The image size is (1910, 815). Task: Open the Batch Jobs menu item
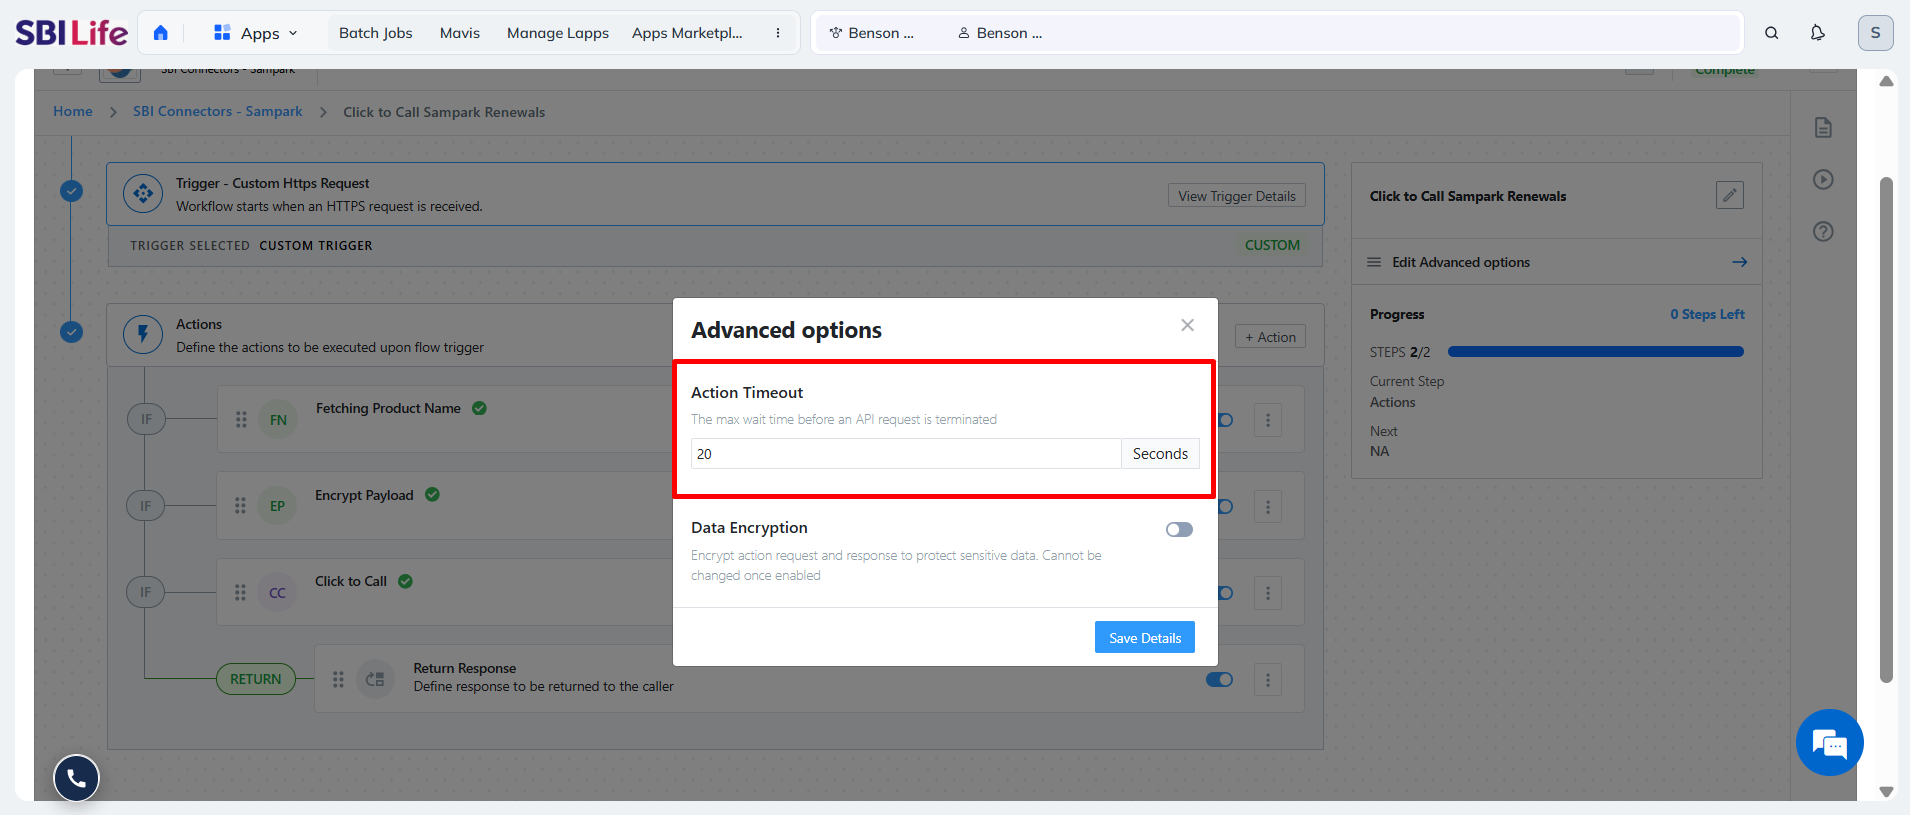(375, 33)
